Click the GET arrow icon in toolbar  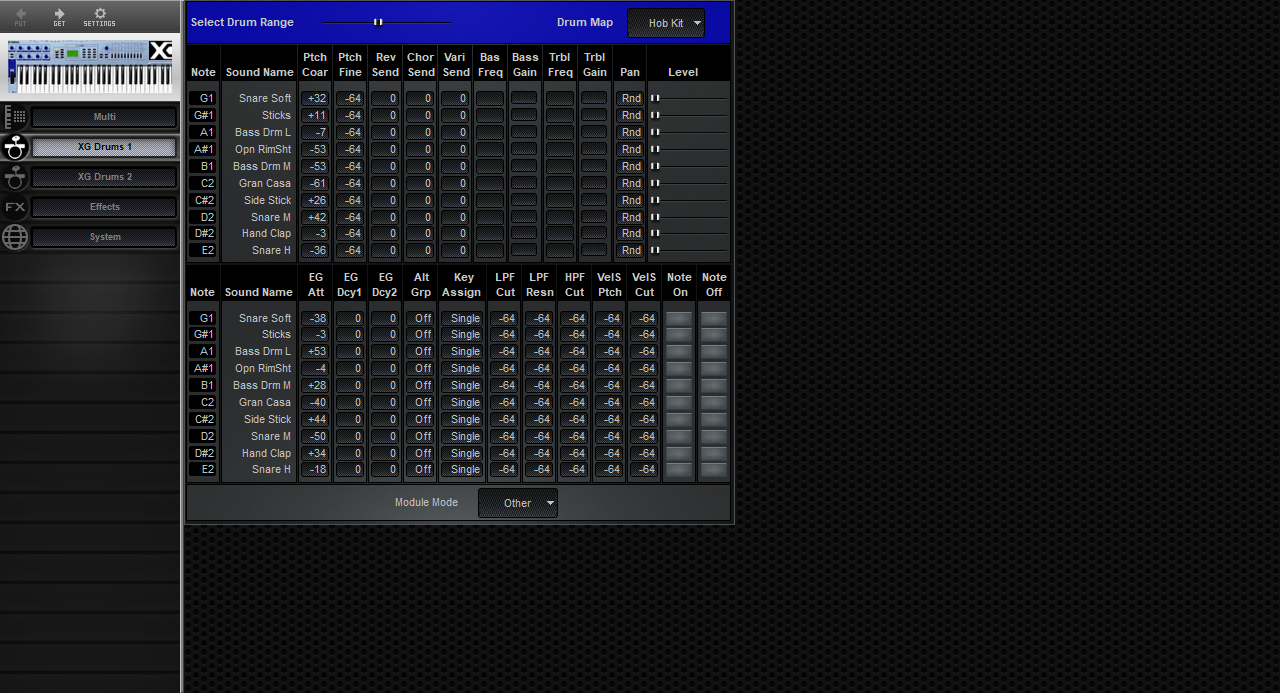(x=59, y=16)
